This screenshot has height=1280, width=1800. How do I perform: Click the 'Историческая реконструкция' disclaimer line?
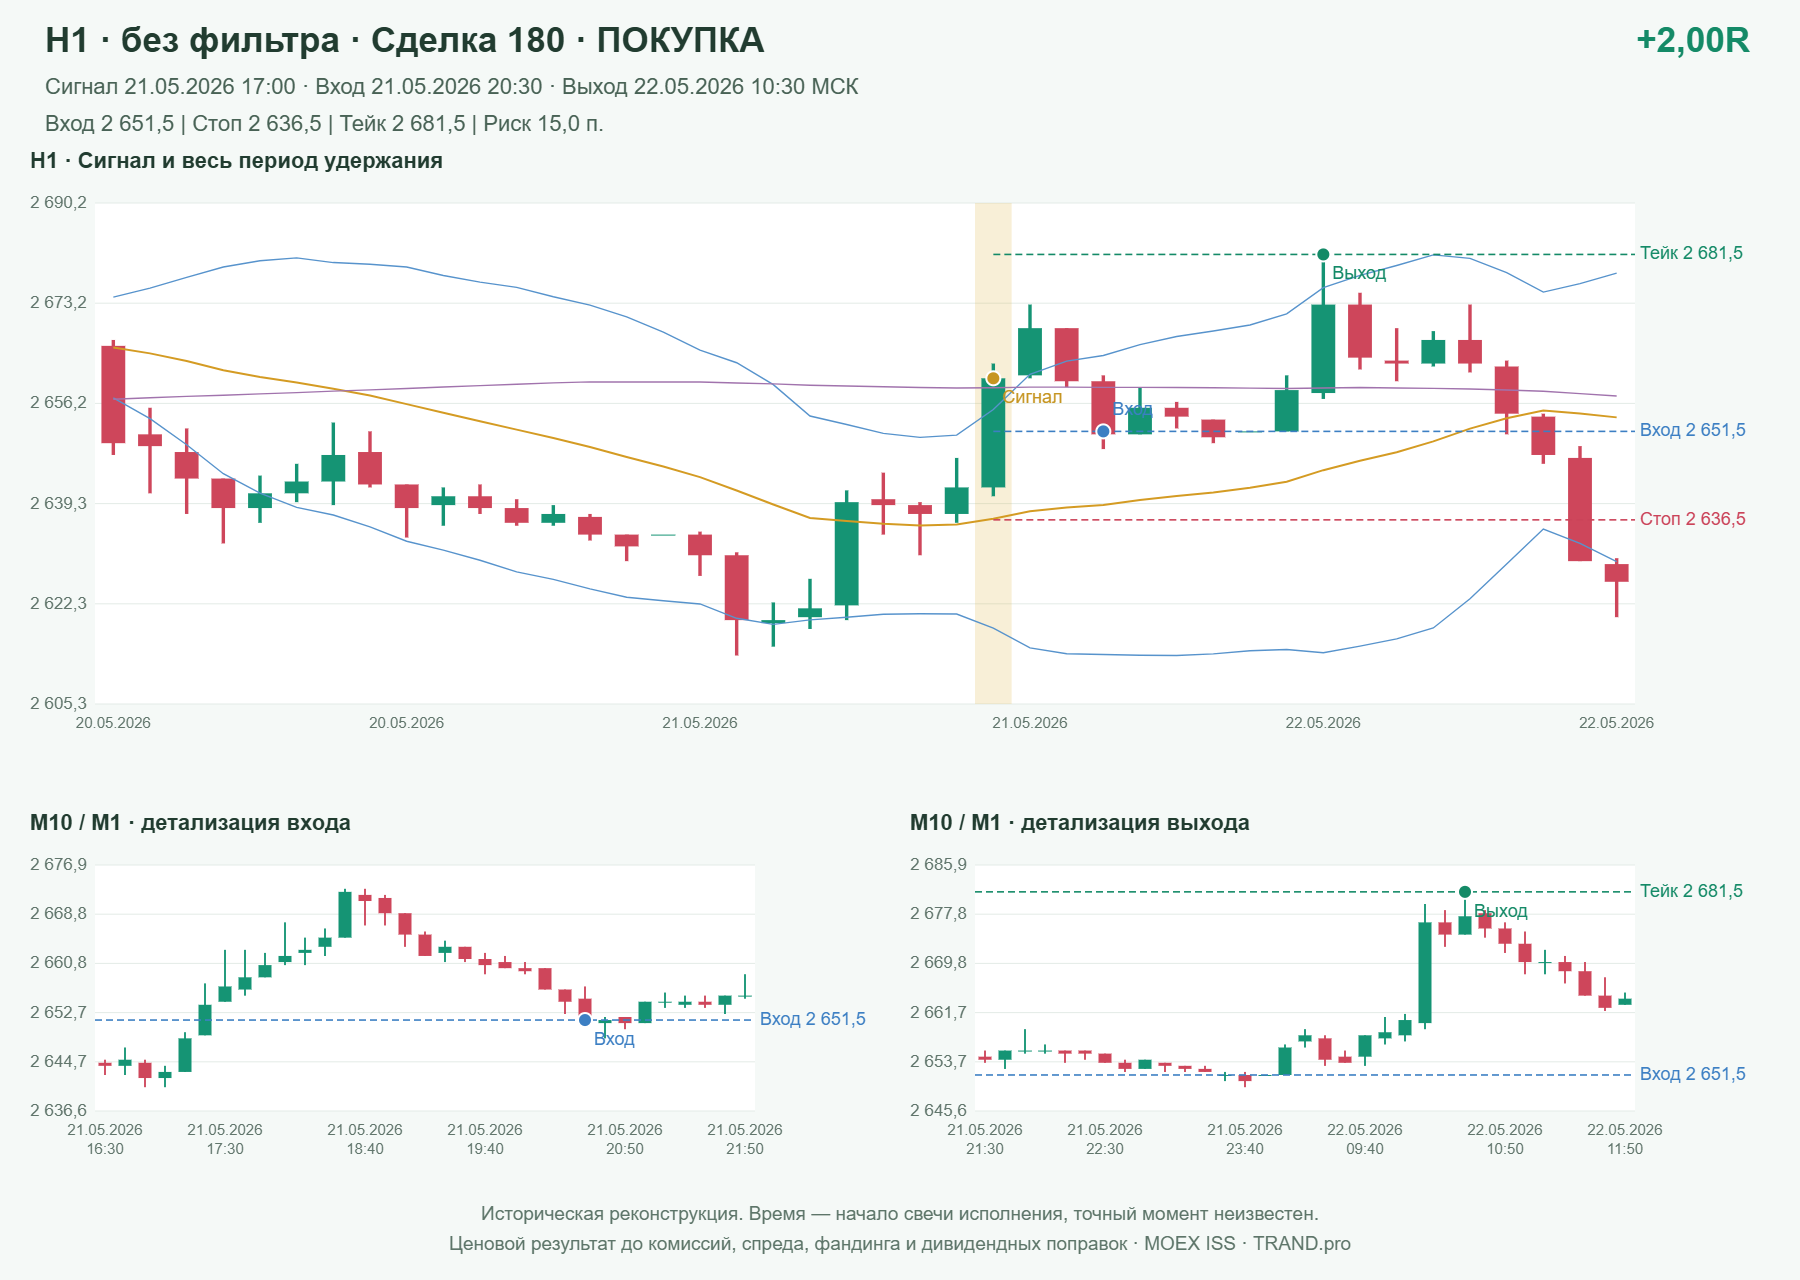[x=900, y=1214]
